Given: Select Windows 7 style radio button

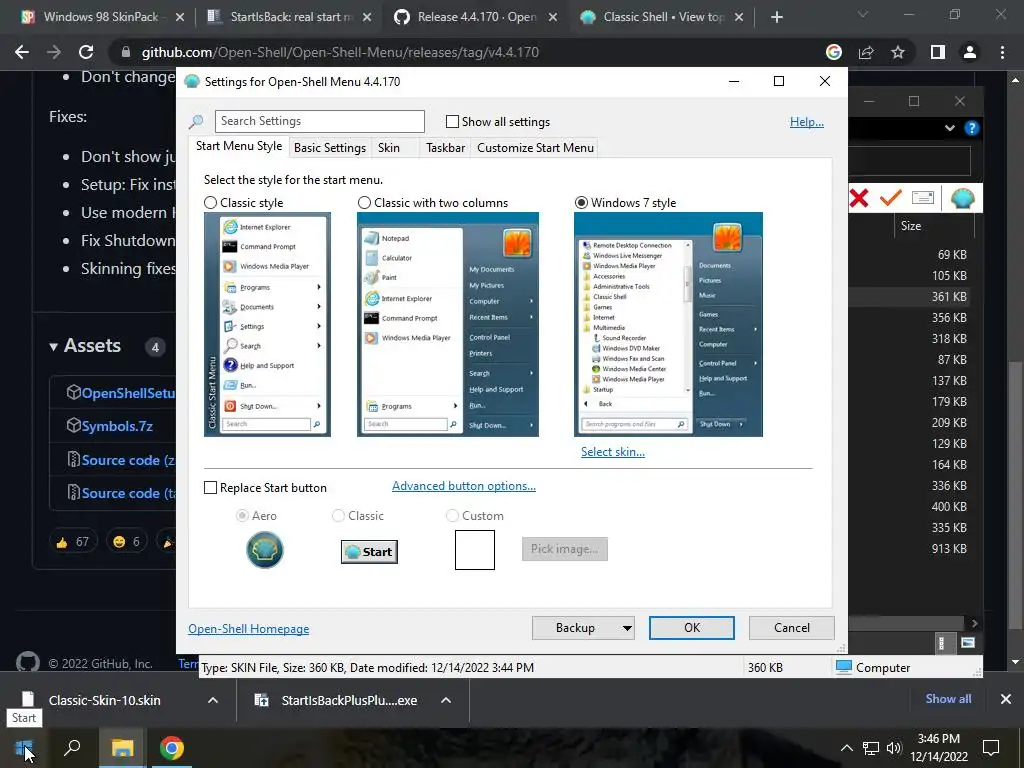Looking at the screenshot, I should pos(581,202).
